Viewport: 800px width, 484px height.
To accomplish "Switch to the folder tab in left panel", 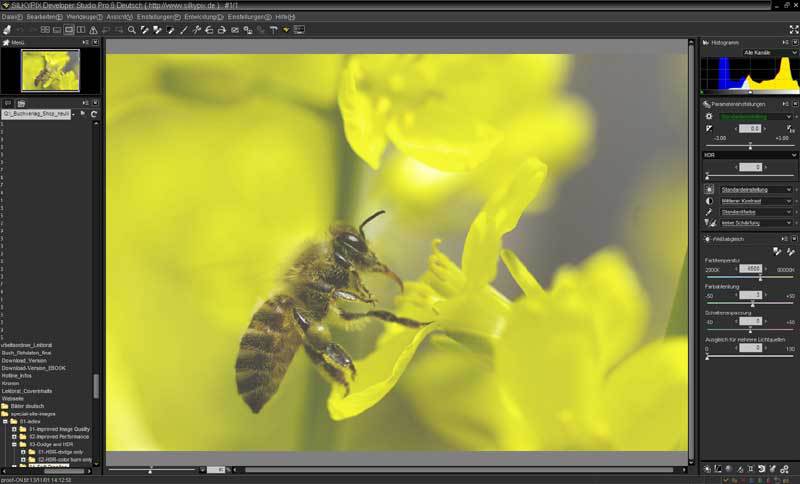I will [x=21, y=103].
